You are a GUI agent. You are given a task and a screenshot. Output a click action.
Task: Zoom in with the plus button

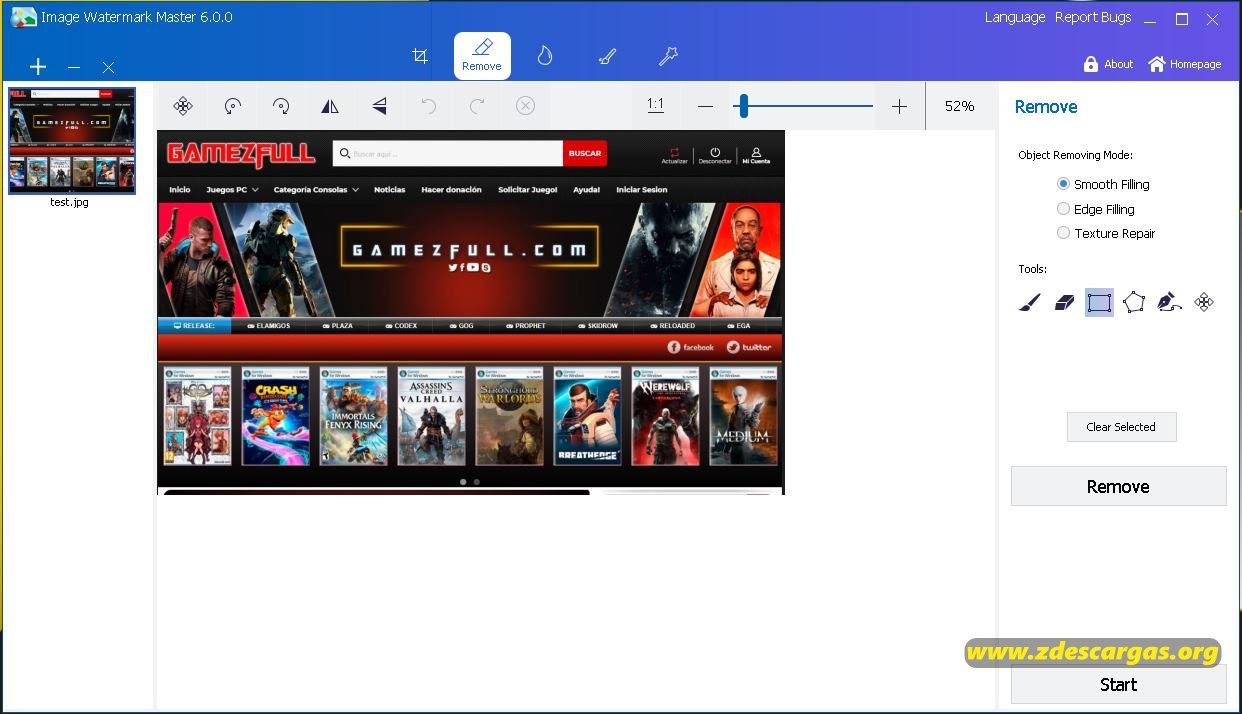pos(899,106)
